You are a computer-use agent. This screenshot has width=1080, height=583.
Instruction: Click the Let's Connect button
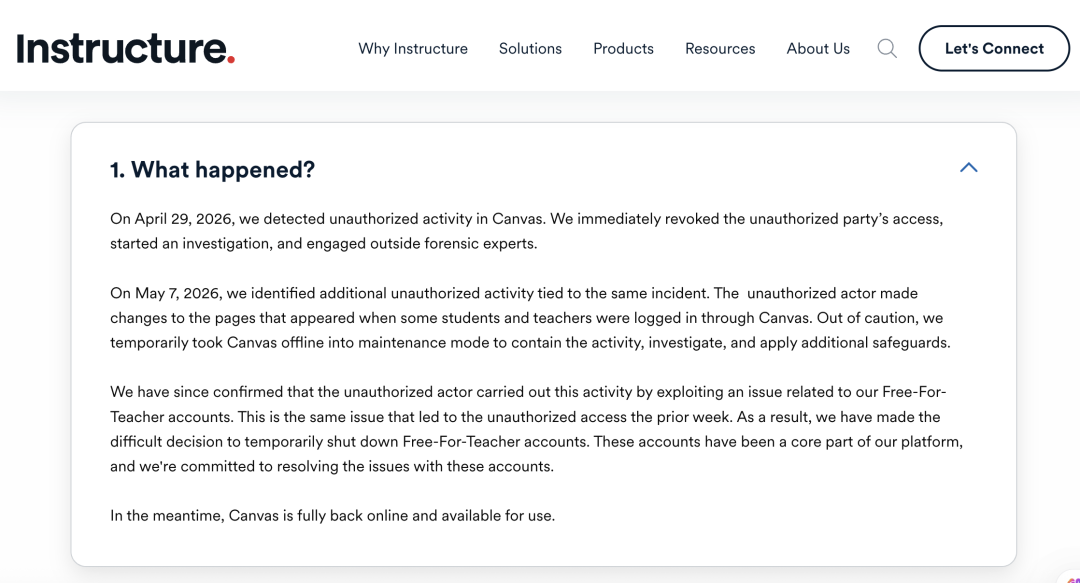click(x=994, y=48)
